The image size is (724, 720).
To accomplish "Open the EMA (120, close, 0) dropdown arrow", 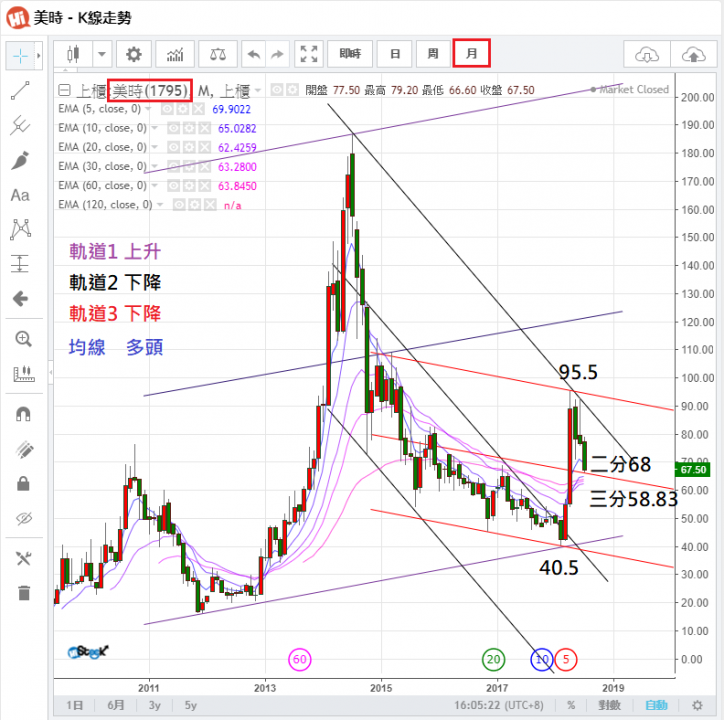I will click(160, 205).
